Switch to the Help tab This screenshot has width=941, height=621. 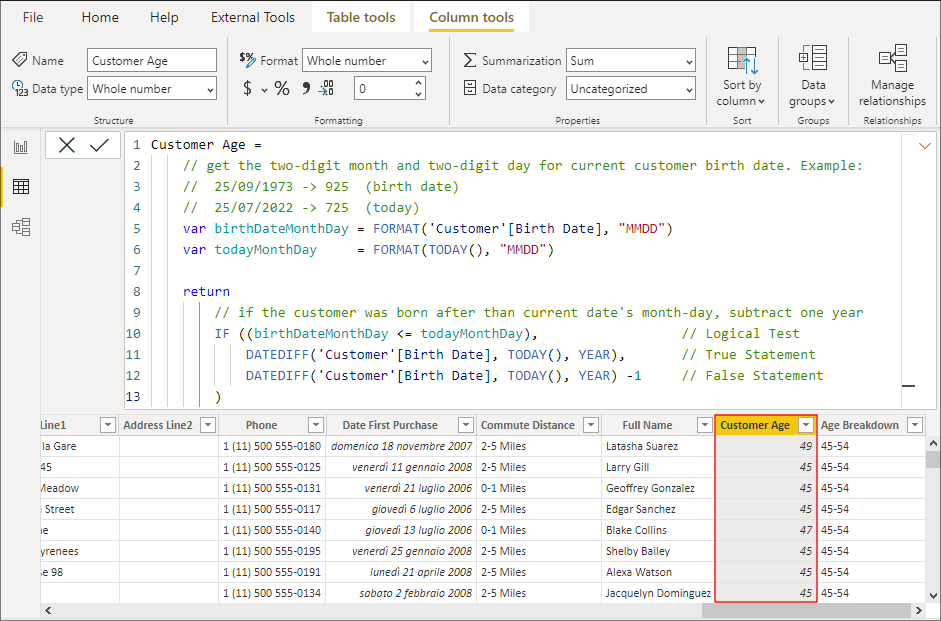164,17
